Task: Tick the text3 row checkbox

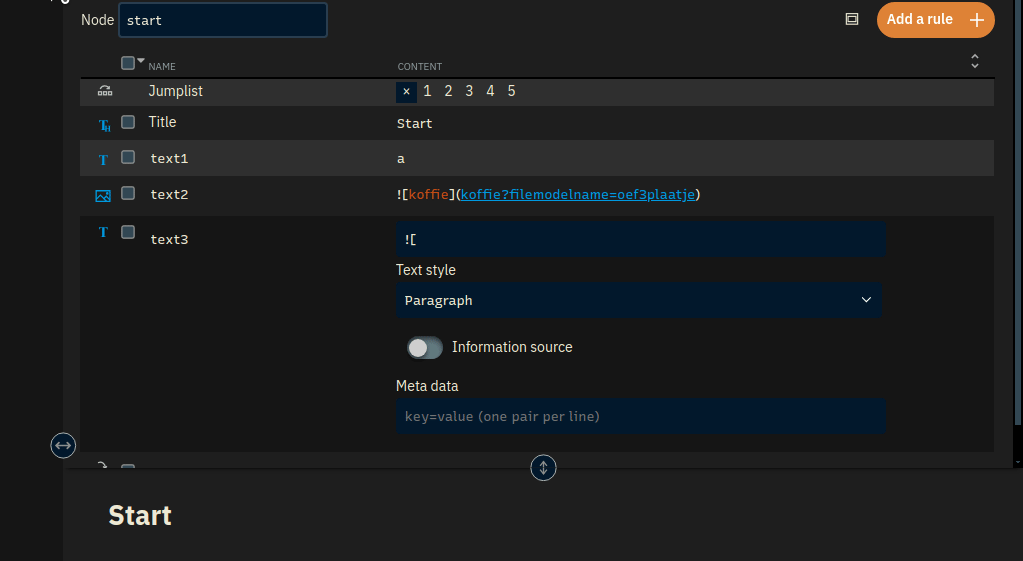Action: [x=128, y=232]
